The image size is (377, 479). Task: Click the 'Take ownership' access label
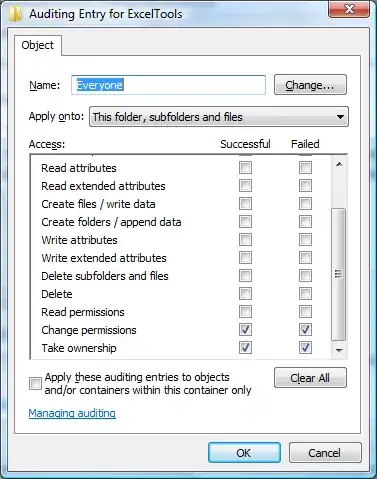pos(79,348)
